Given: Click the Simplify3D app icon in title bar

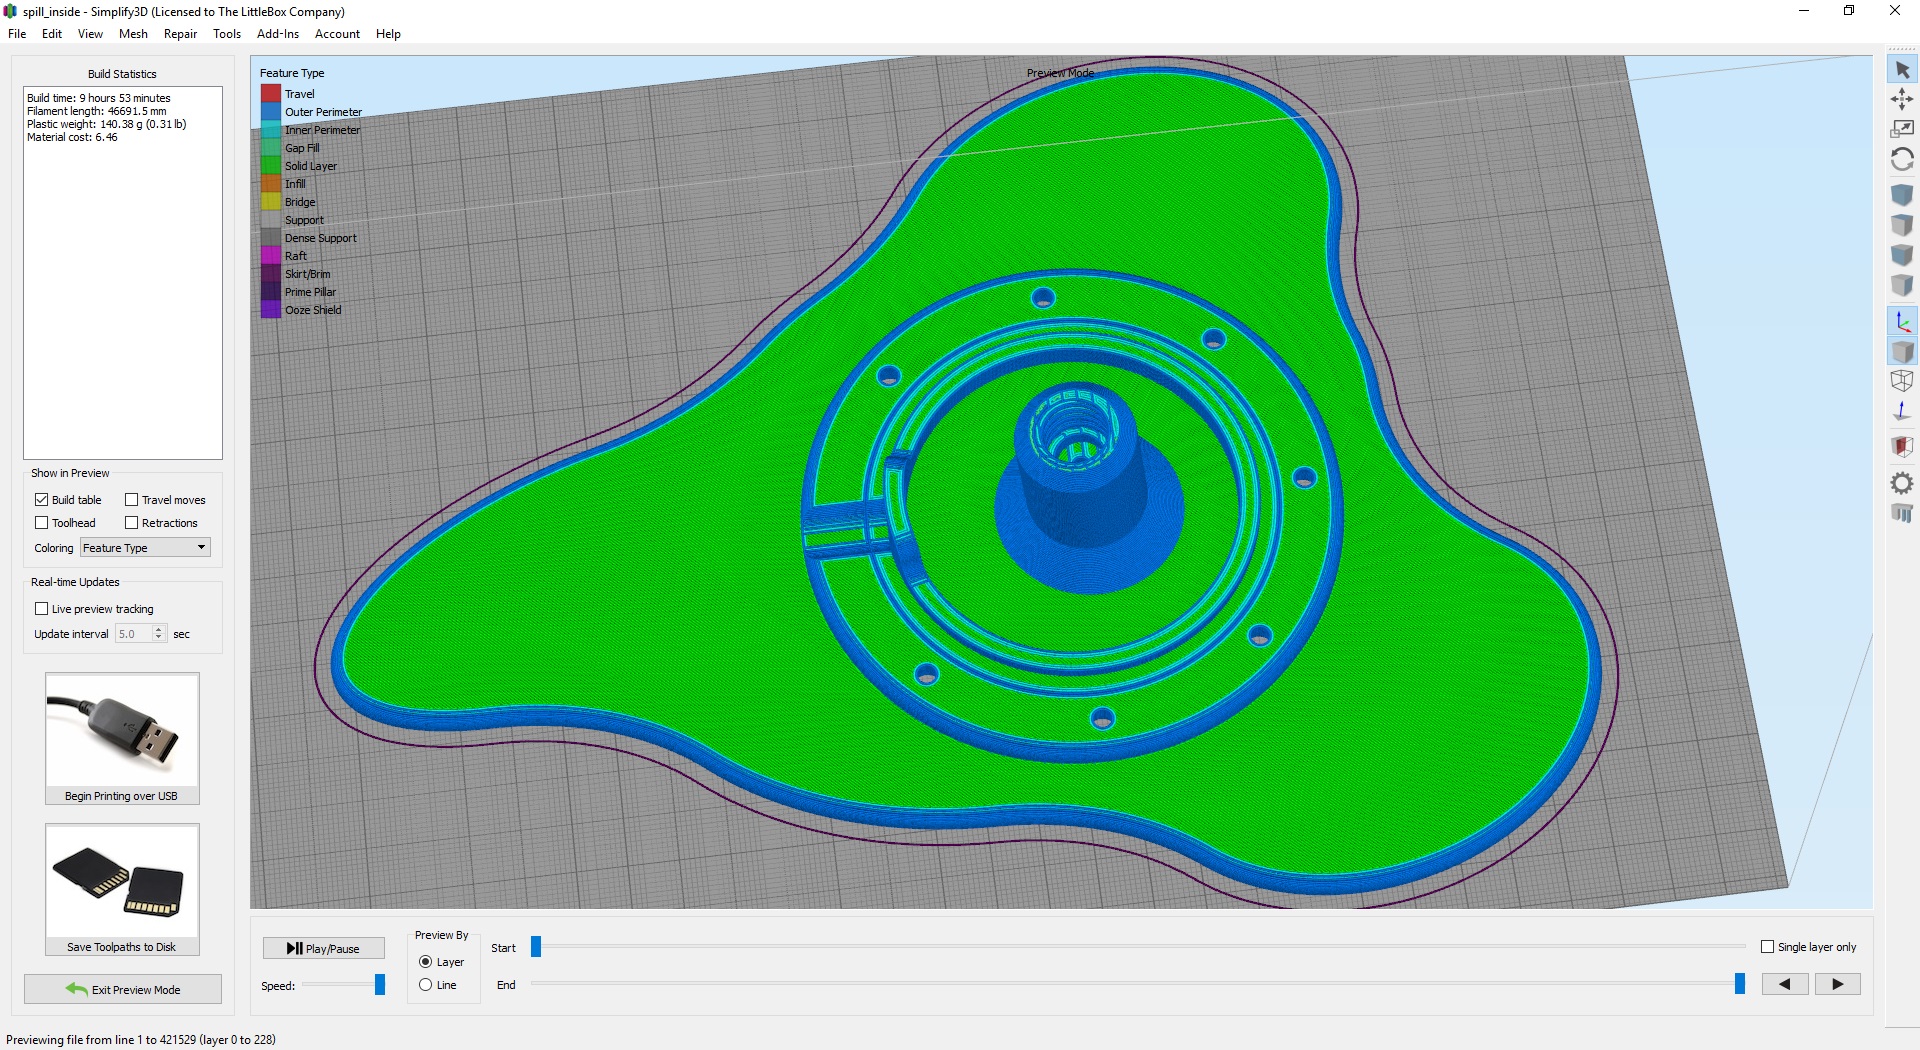Looking at the screenshot, I should (x=11, y=11).
